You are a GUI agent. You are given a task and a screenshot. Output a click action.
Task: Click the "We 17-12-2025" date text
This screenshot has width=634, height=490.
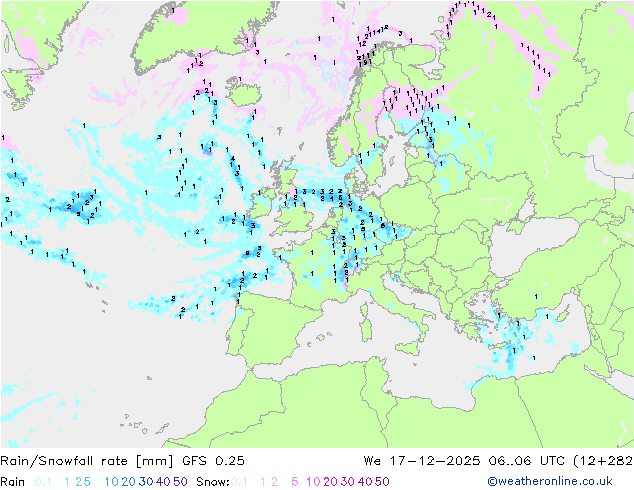pyautogui.click(x=422, y=460)
